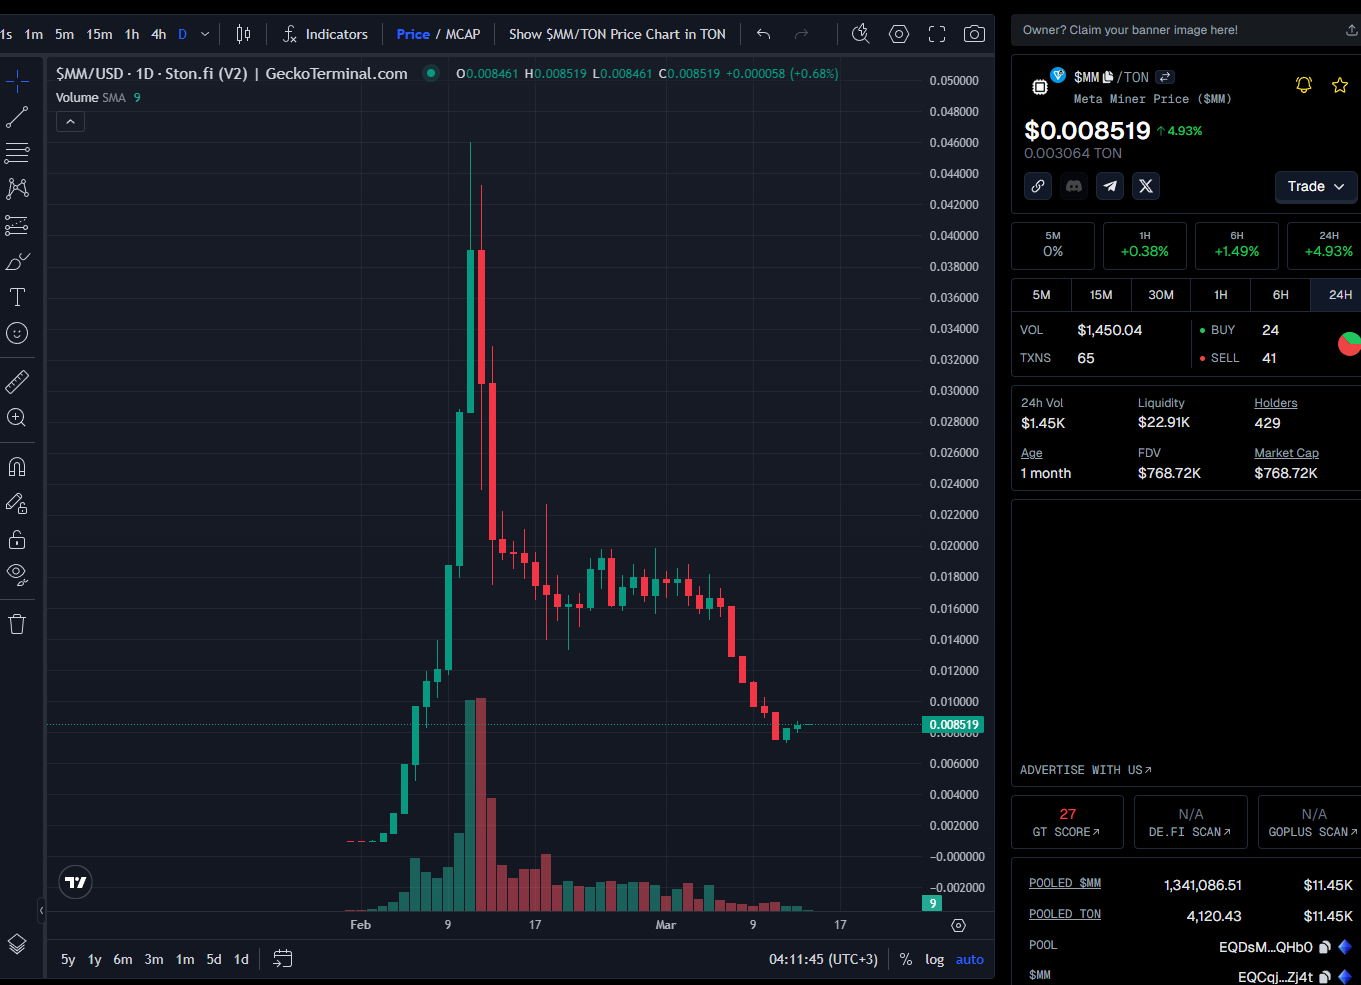Switch to the 4h timeframe
The width and height of the screenshot is (1361, 985).
159,34
